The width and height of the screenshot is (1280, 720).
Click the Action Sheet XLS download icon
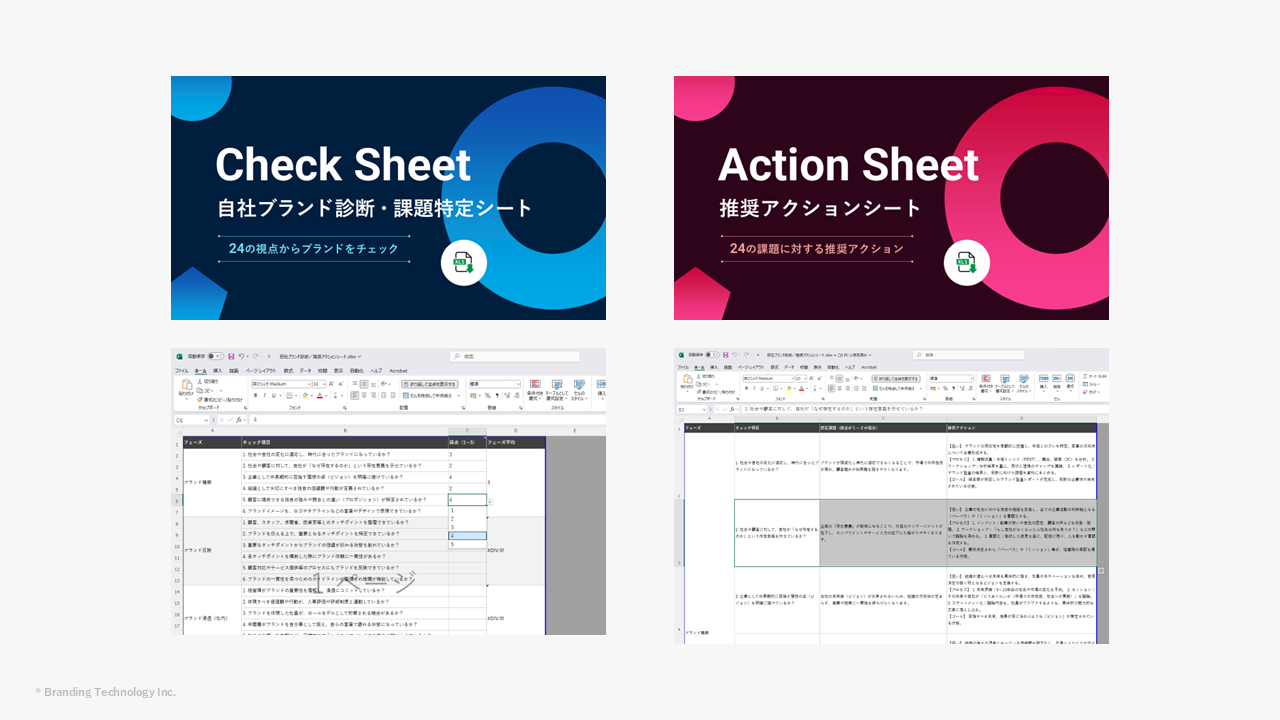966,264
